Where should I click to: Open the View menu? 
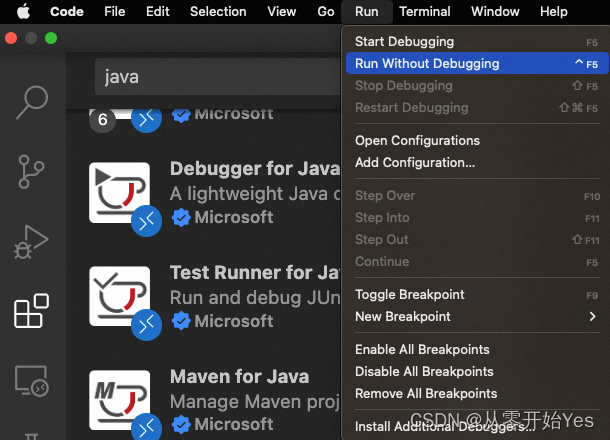(282, 12)
